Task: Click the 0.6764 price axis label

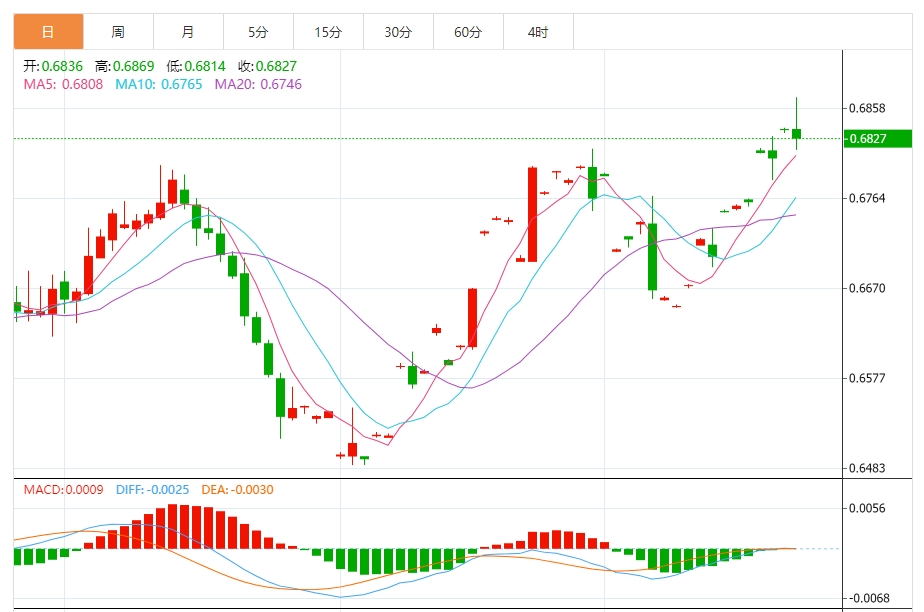Action: pyautogui.click(x=867, y=198)
